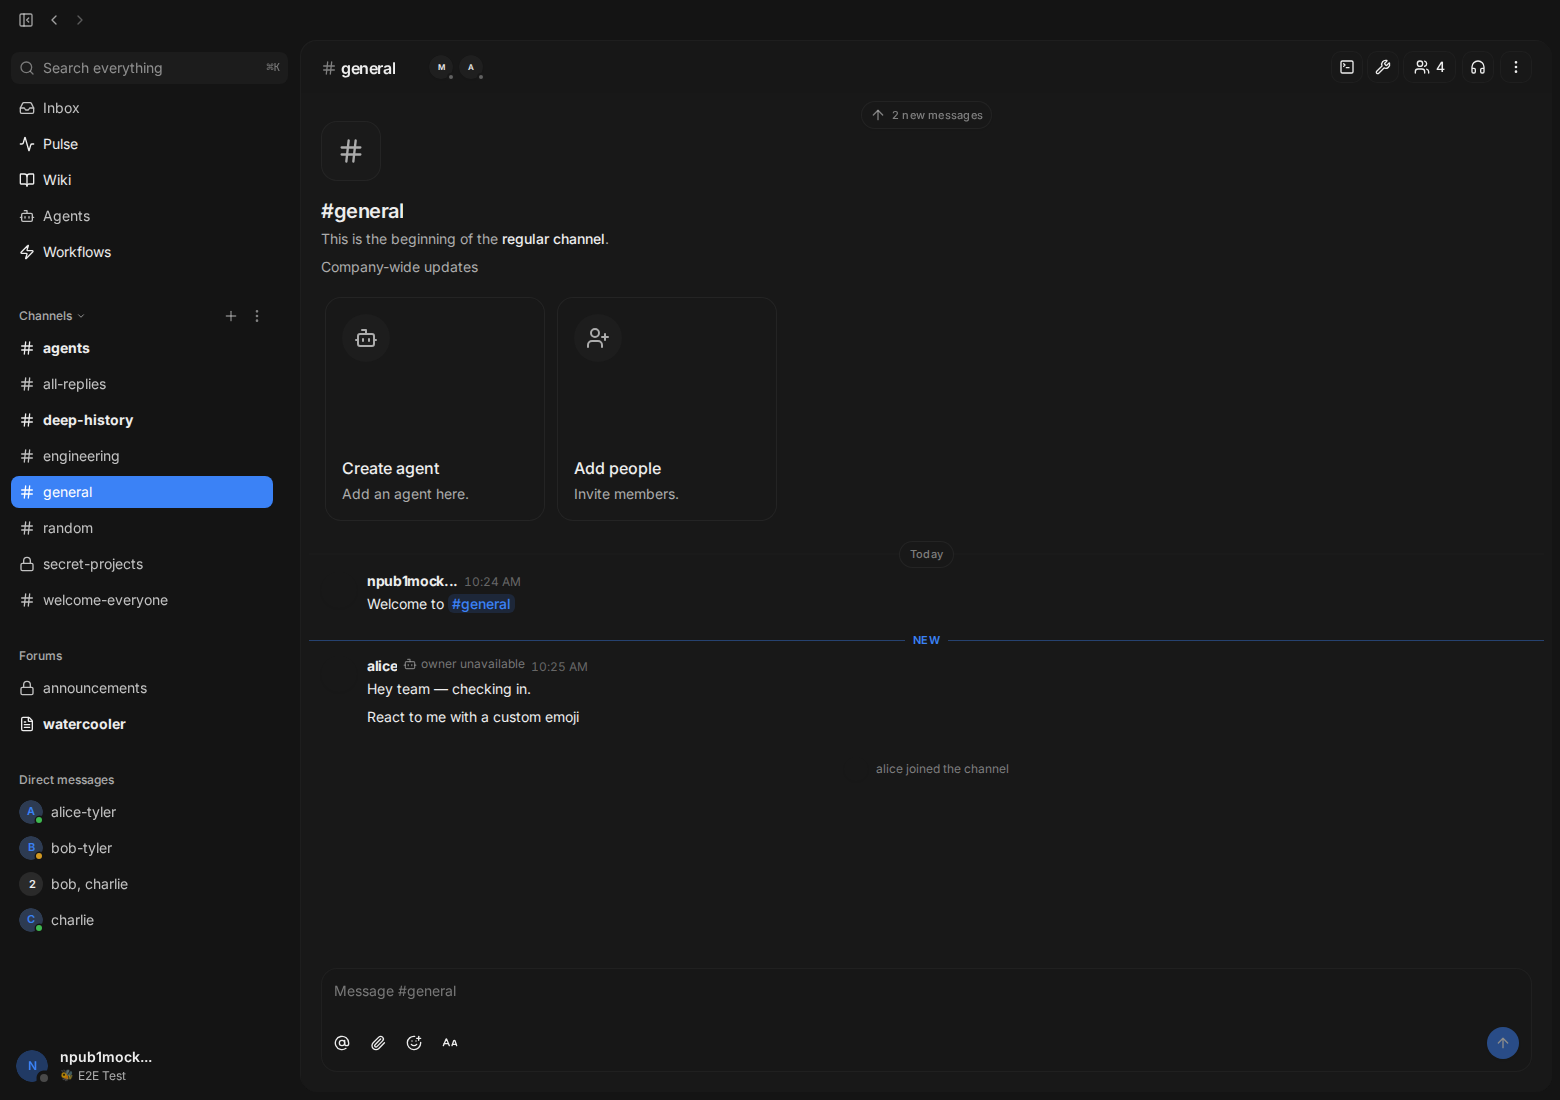Click the A member avatar in header
This screenshot has width=1560, height=1100.
pyautogui.click(x=471, y=68)
